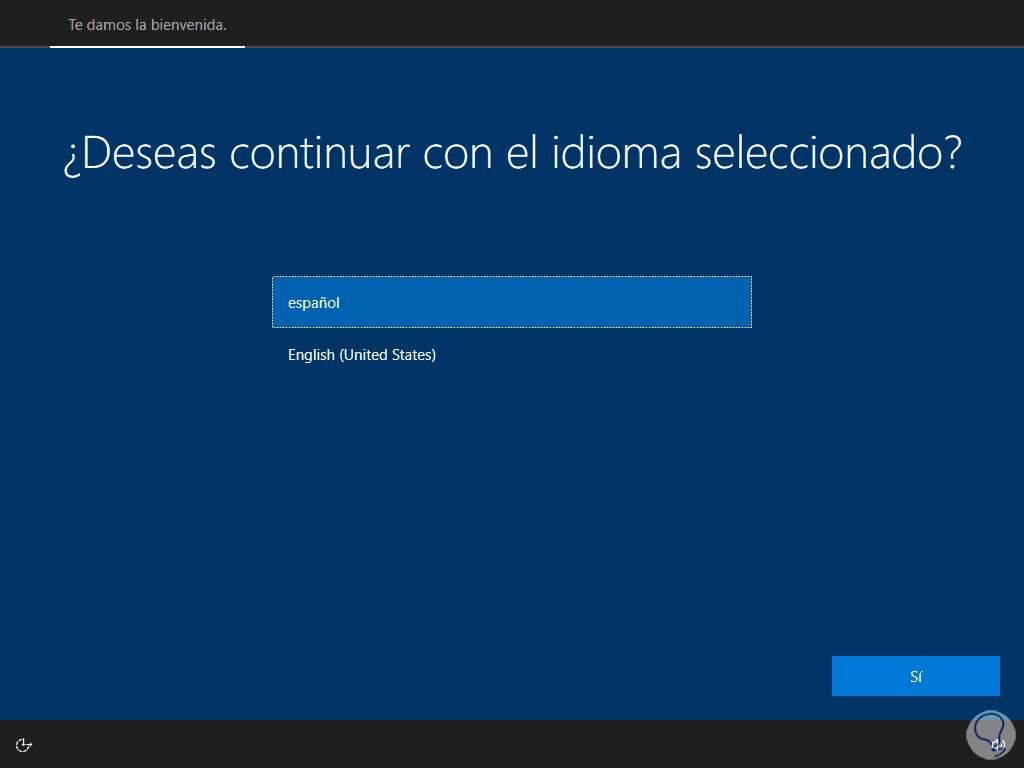The height and width of the screenshot is (768, 1024).
Task: Click the clock-style accessibility icon on the taskbar
Action: point(23,744)
